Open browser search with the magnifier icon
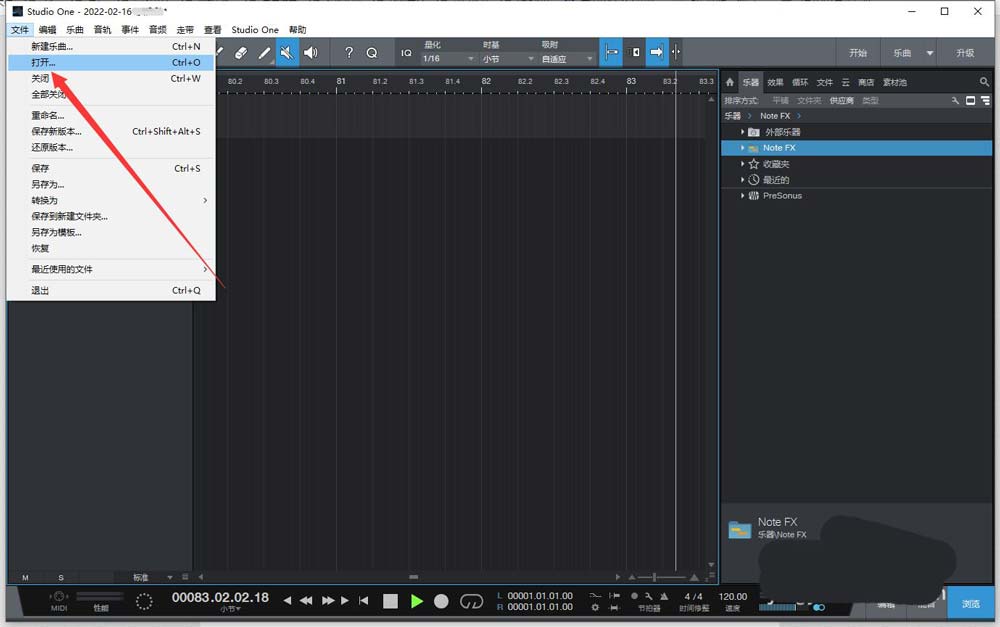1000x627 pixels. pyautogui.click(x=985, y=82)
